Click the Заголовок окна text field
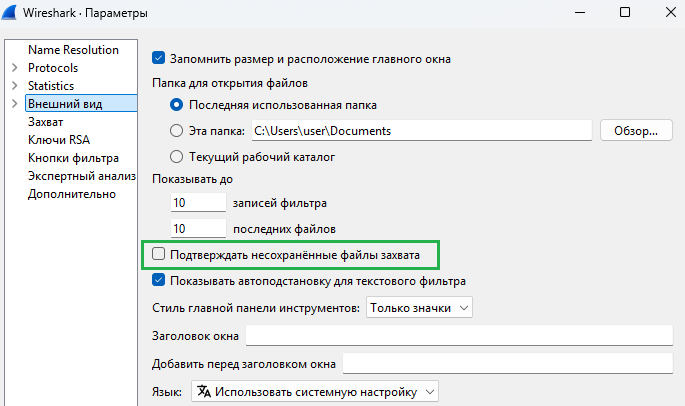The image size is (685, 406). pyautogui.click(x=459, y=335)
